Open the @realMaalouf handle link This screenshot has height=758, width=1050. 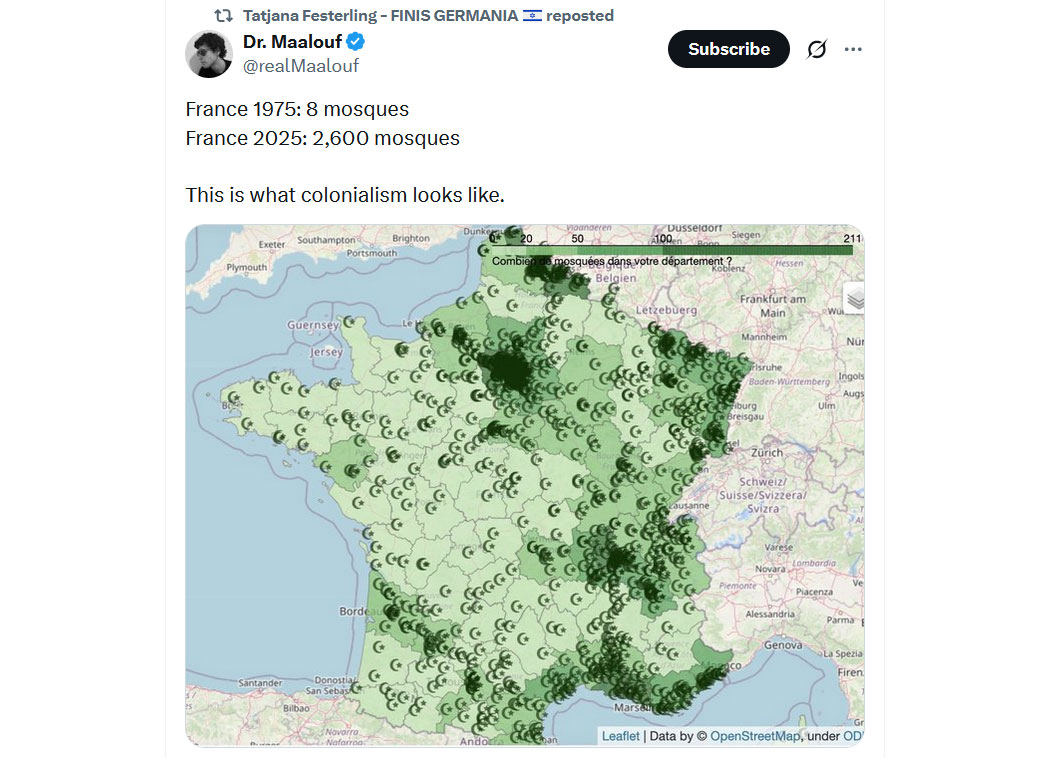[301, 66]
